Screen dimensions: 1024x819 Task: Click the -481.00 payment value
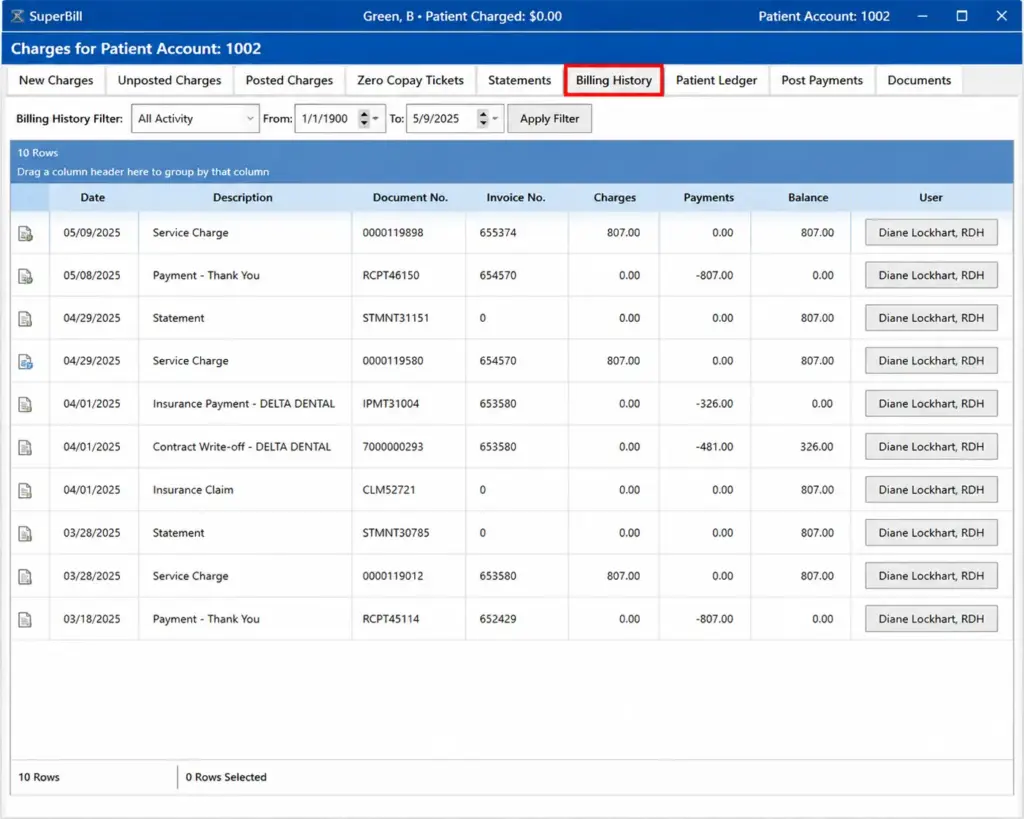point(714,447)
